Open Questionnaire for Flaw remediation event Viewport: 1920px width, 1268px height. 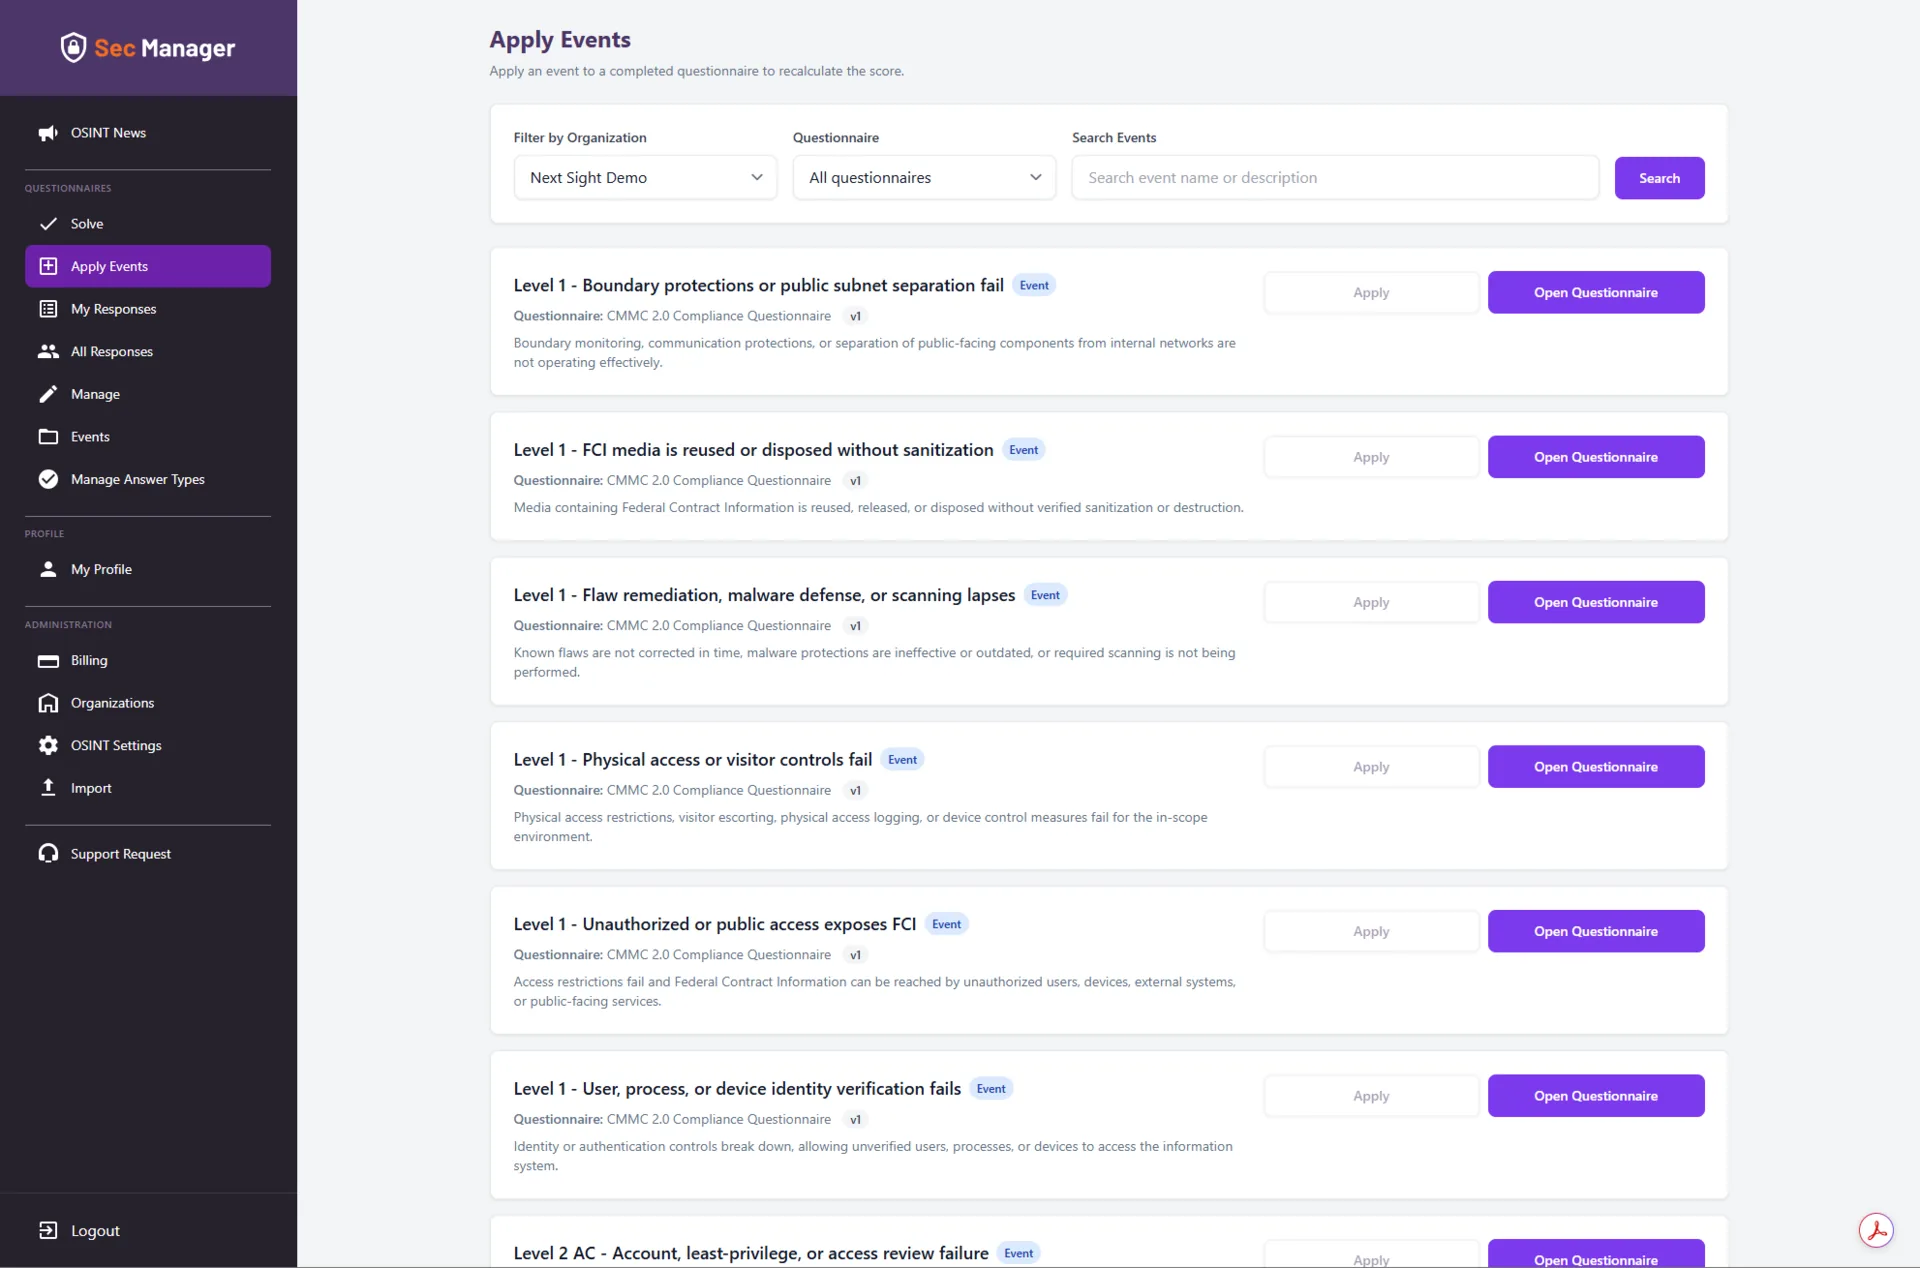tap(1596, 602)
